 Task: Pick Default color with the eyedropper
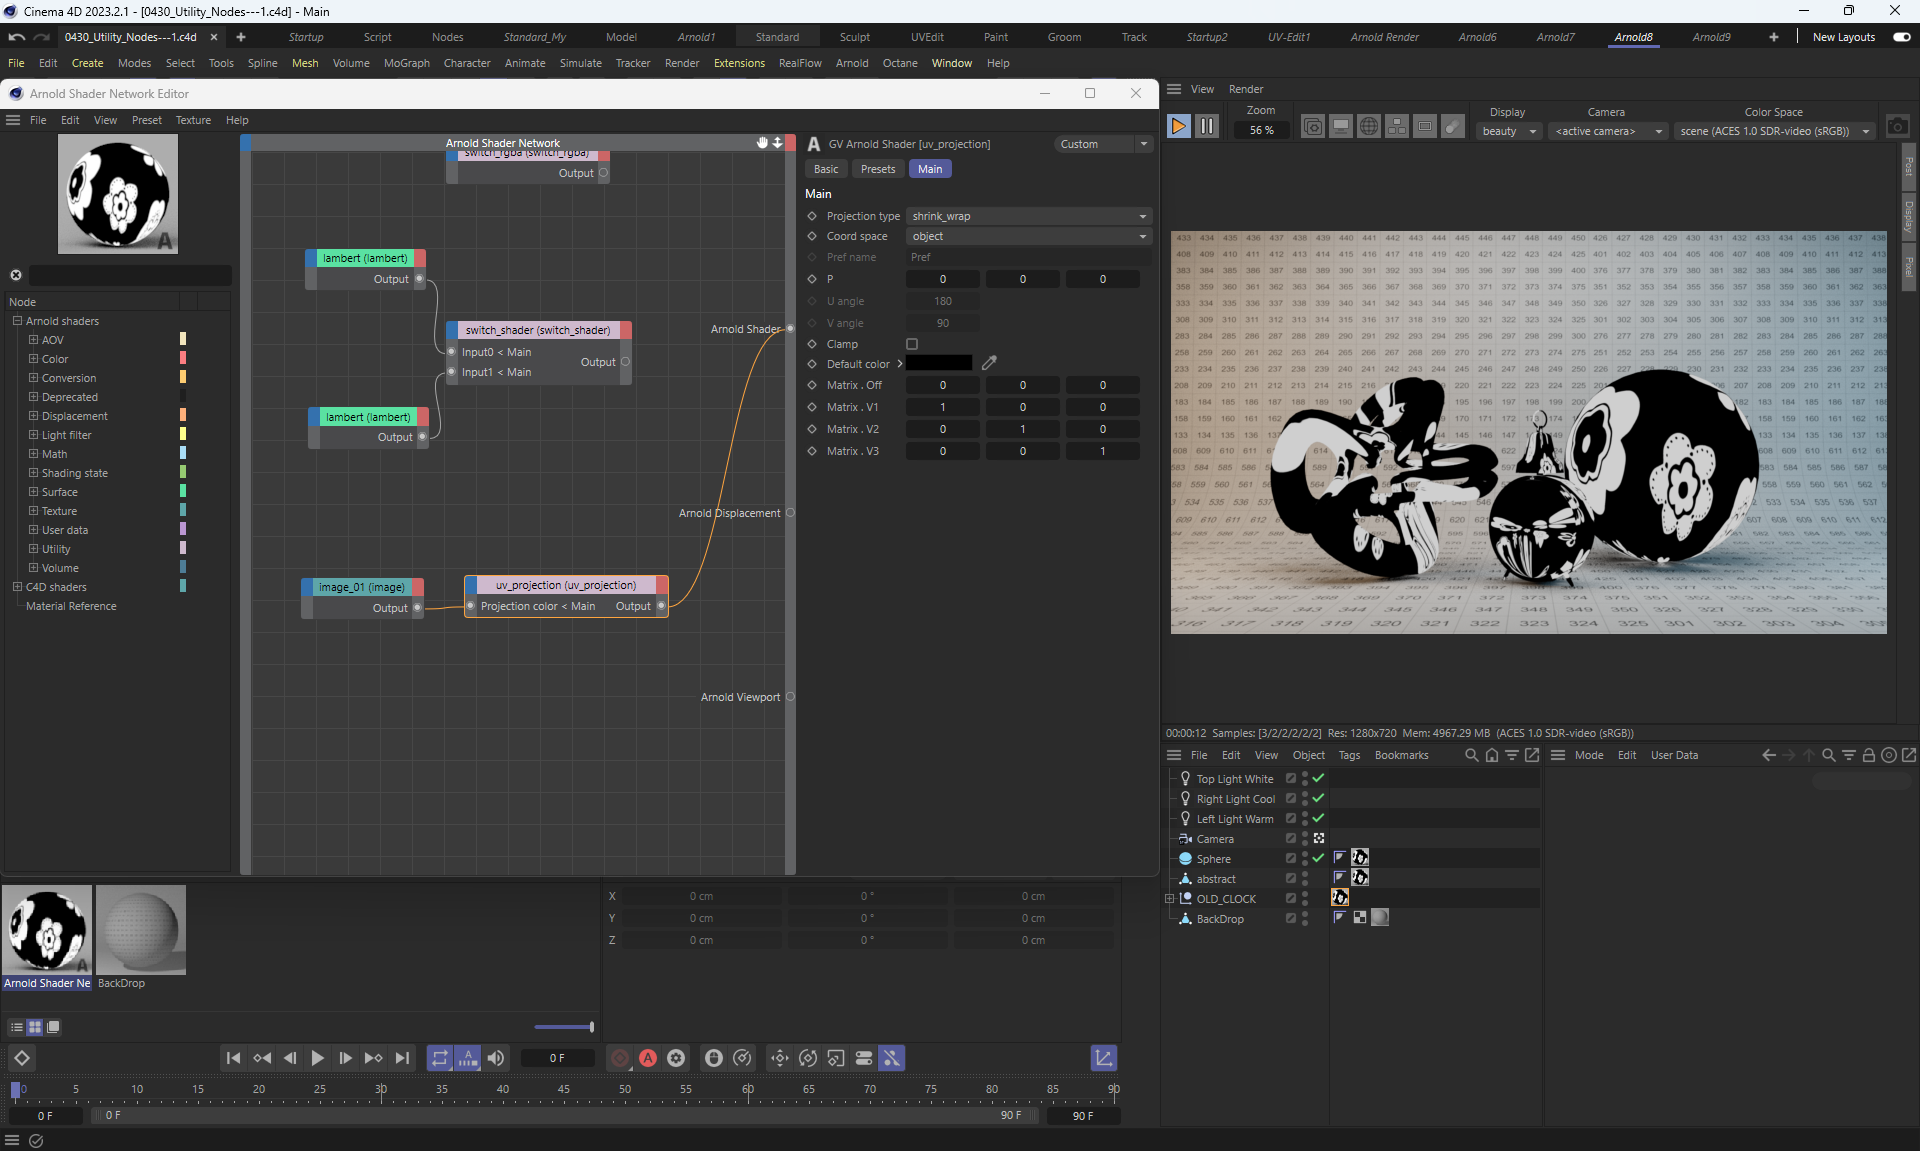point(989,363)
